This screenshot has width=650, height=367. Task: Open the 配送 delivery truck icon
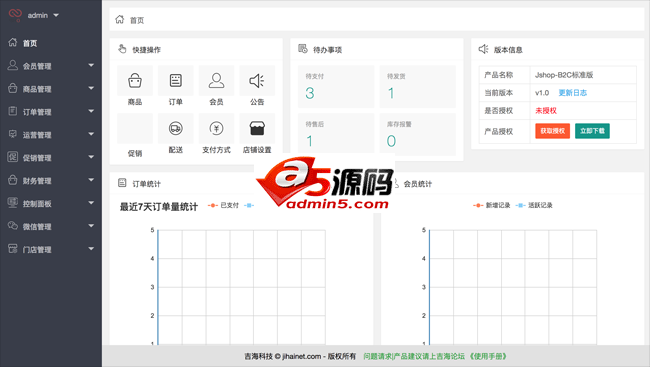[x=176, y=128]
